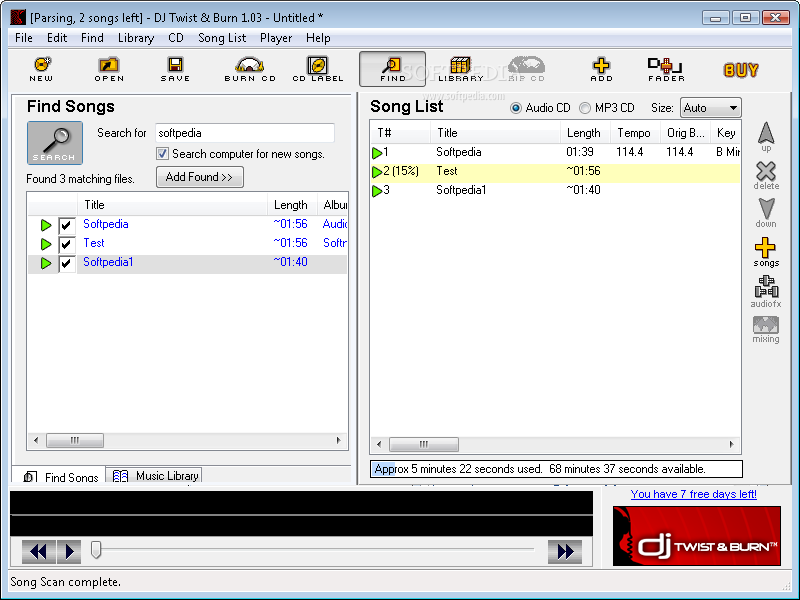This screenshot has height=600, width=800.
Task: Open the Fader tool
Action: coord(666,69)
